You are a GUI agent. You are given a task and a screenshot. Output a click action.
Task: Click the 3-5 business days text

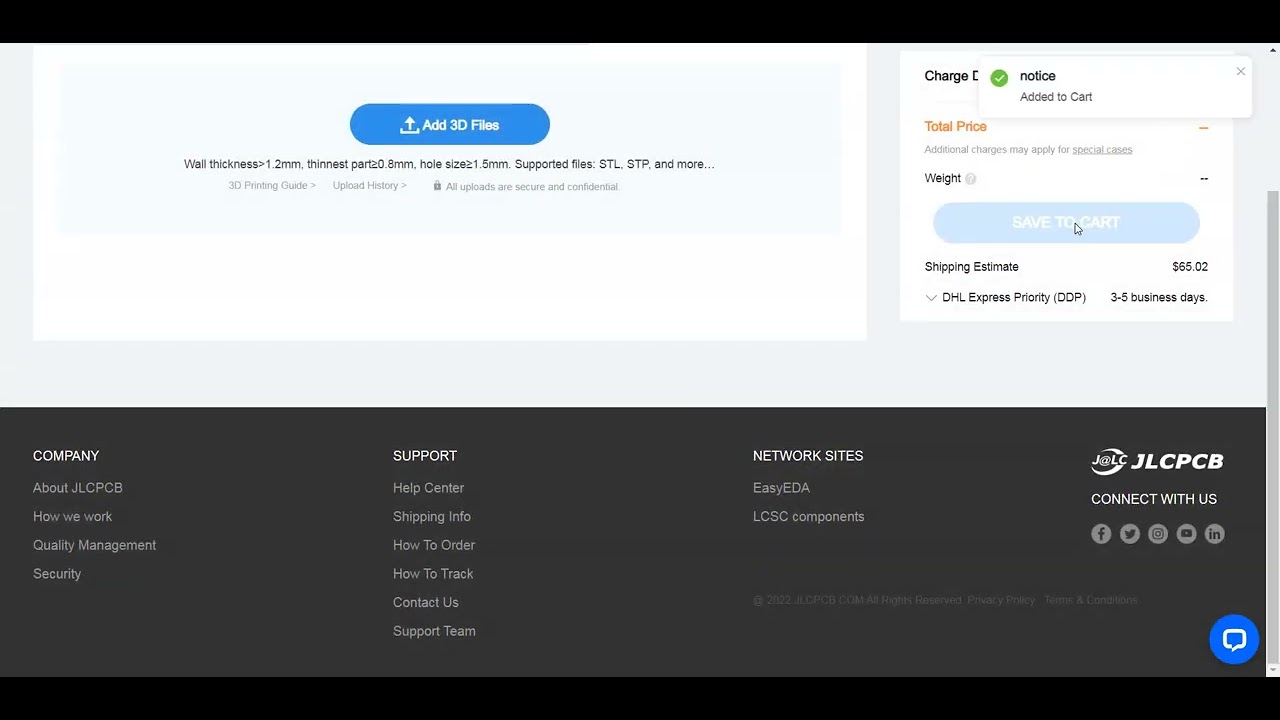pos(1159,298)
